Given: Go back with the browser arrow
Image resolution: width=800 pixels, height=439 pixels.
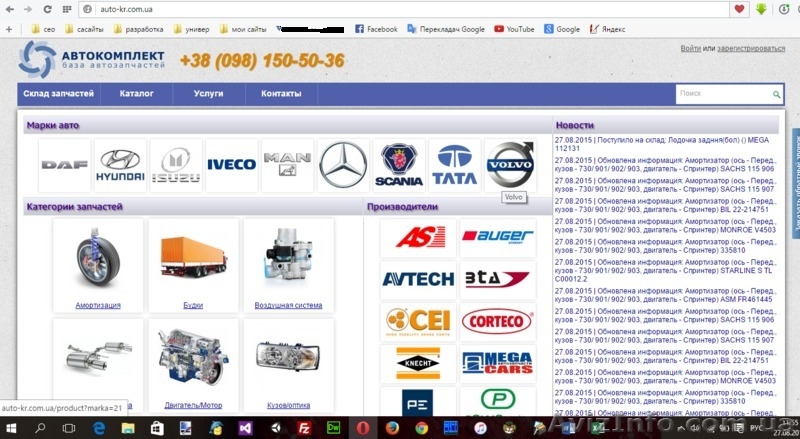Looking at the screenshot, I should (9, 9).
